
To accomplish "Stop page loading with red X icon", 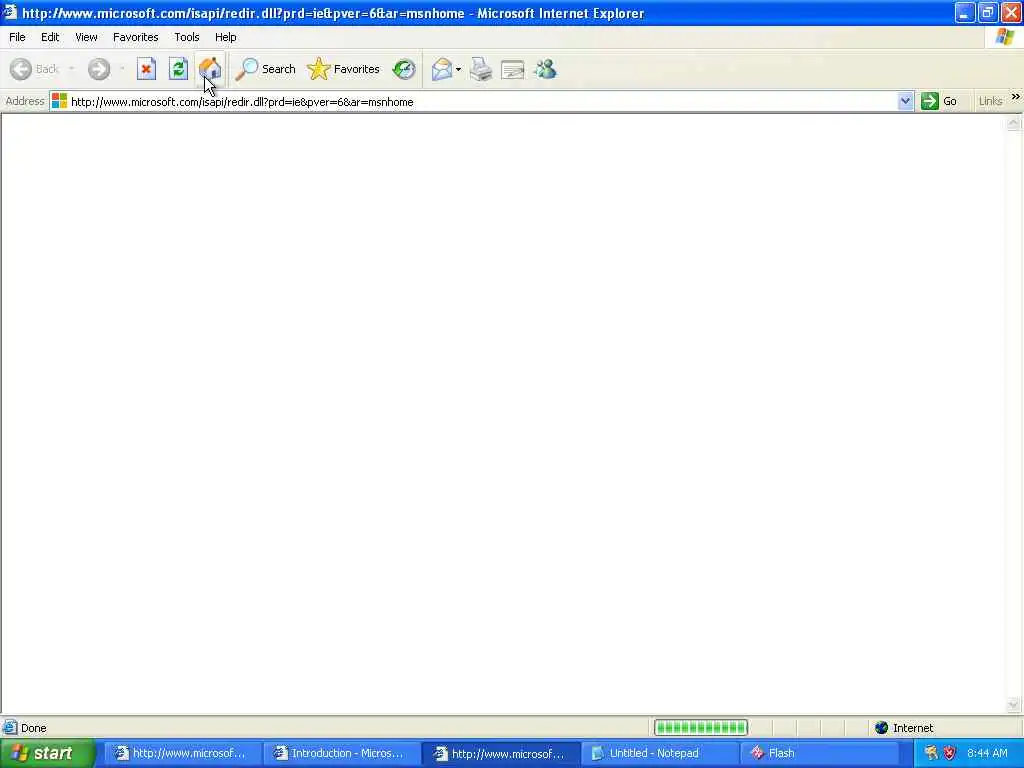I will [x=146, y=69].
